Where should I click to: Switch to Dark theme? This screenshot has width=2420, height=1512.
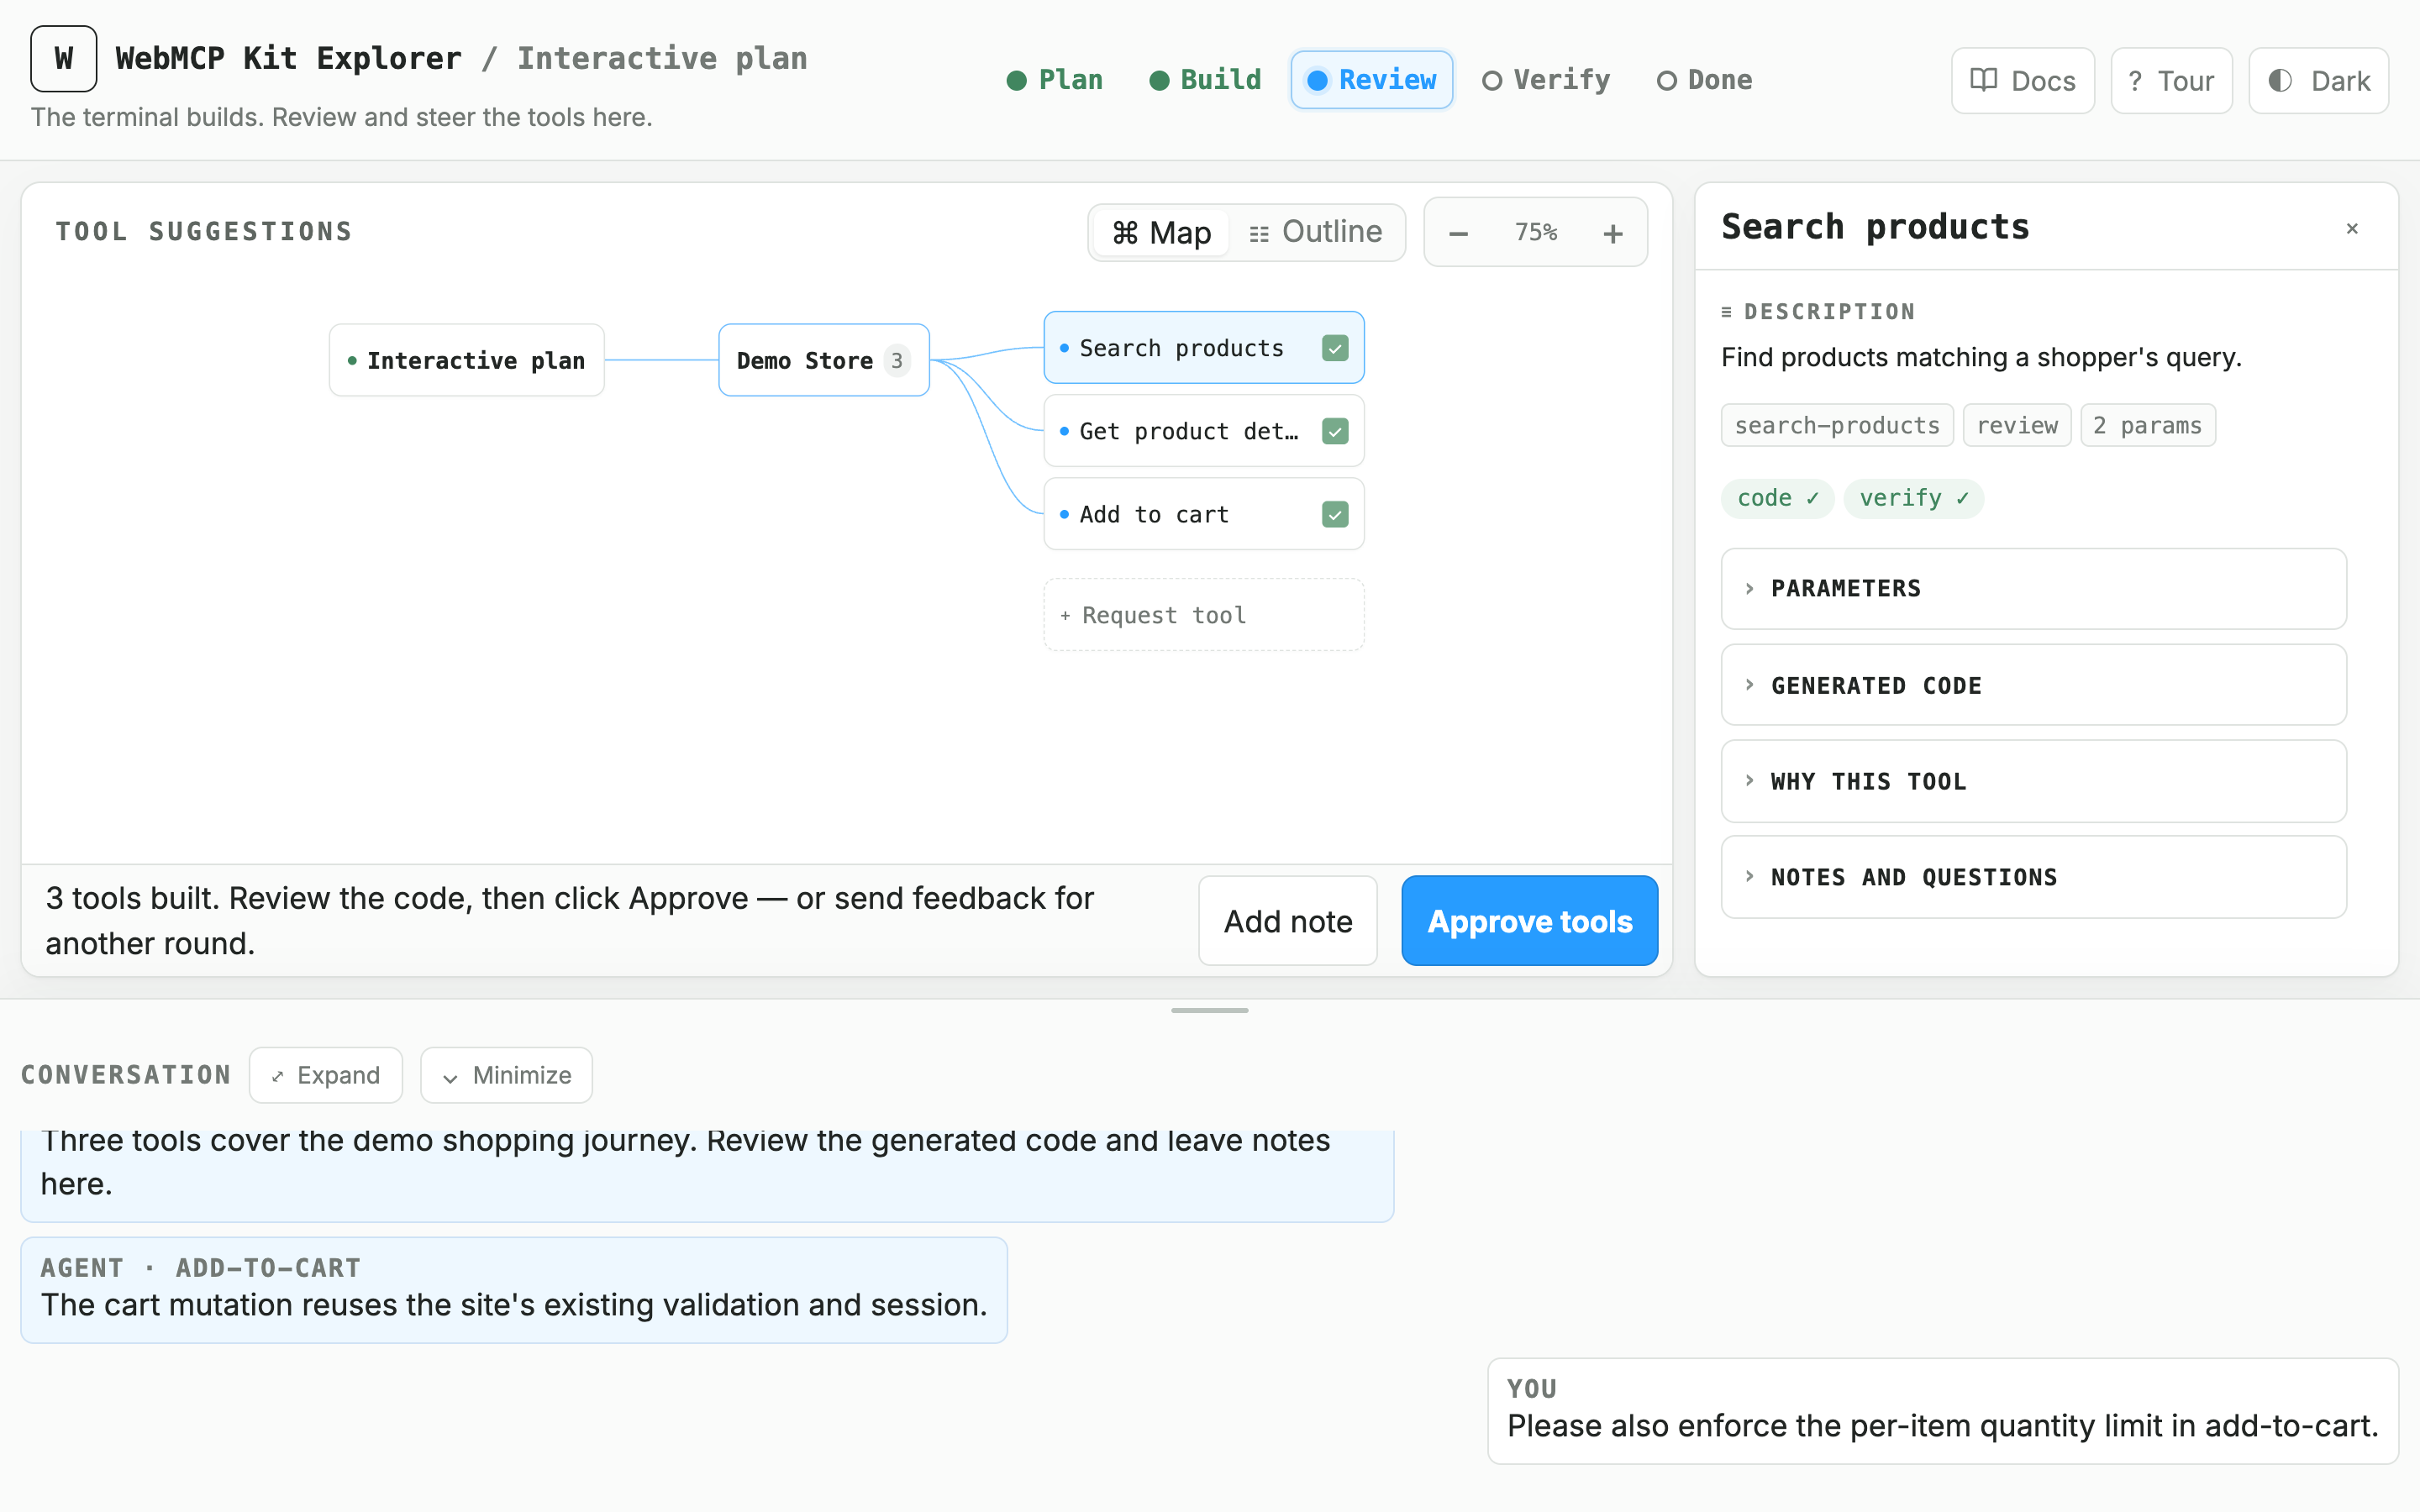click(x=2318, y=81)
